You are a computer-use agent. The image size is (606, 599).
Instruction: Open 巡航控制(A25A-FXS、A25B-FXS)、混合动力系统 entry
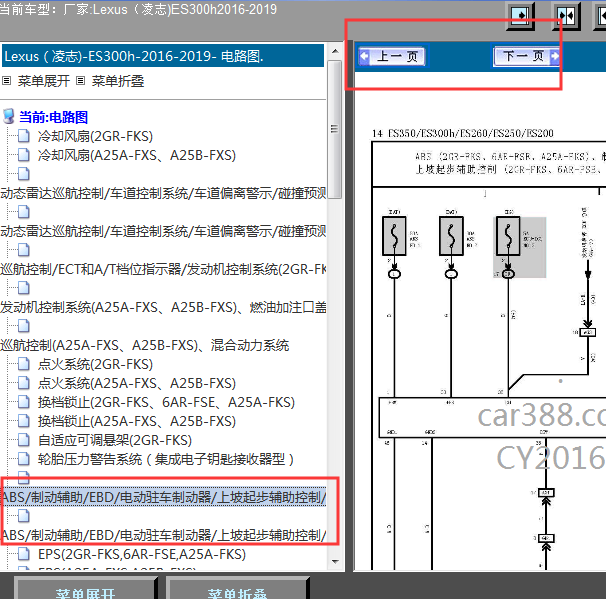145,345
